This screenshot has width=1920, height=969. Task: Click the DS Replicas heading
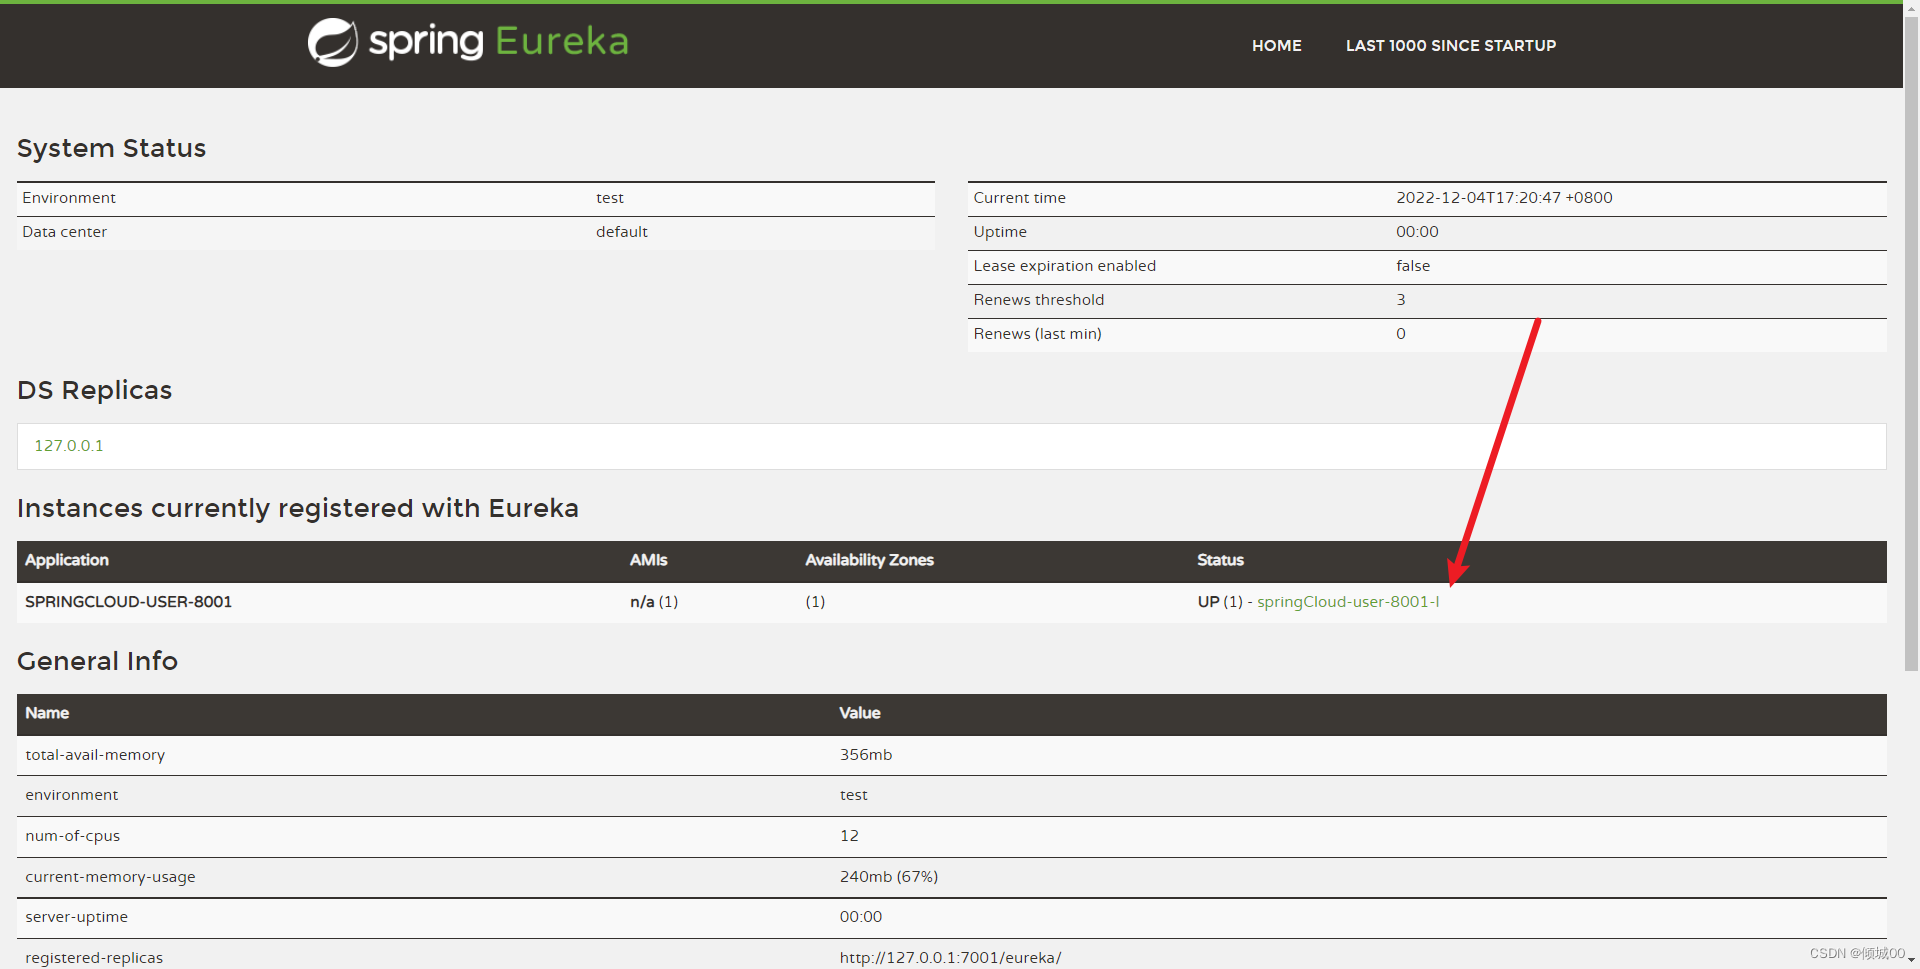94,390
